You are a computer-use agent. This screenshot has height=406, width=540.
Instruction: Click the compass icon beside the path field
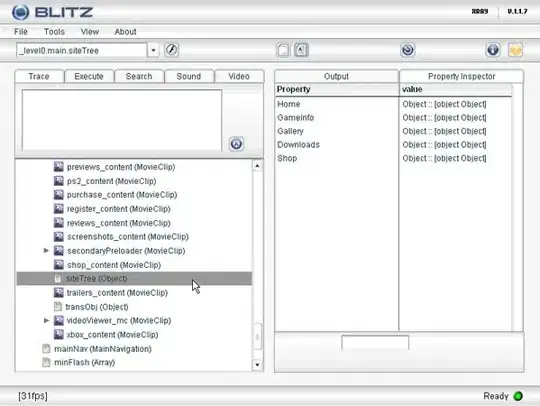[x=171, y=50]
